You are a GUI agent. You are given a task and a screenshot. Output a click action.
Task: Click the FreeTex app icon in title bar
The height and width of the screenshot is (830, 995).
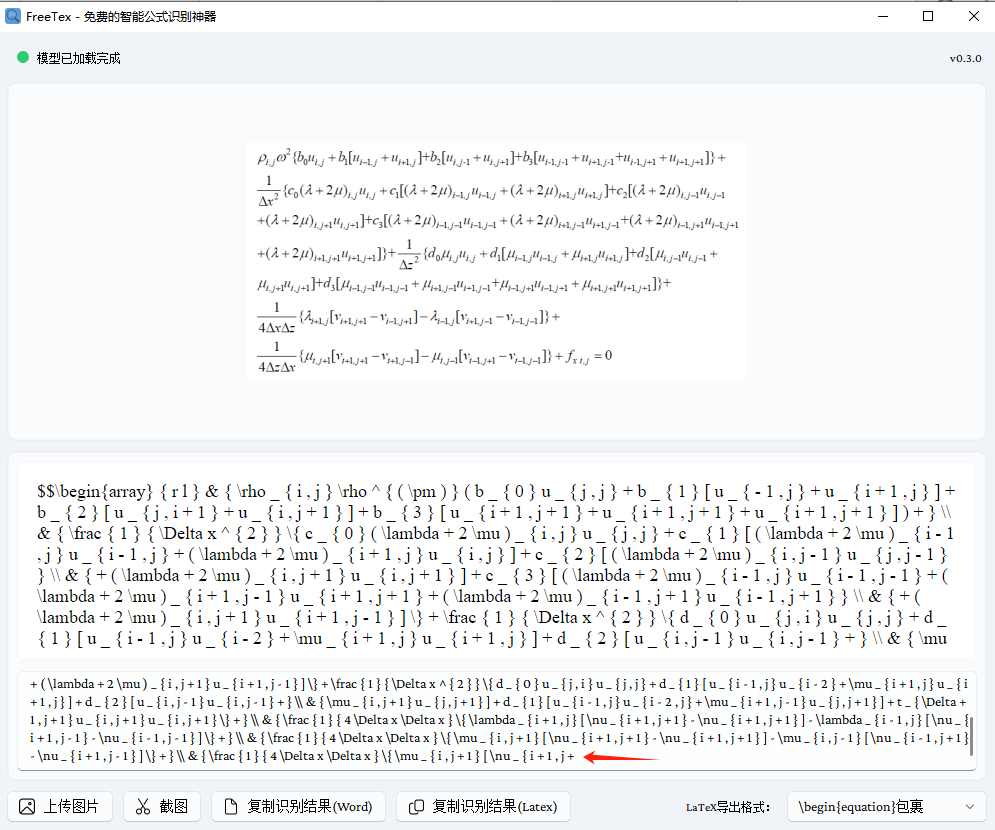pos(13,16)
